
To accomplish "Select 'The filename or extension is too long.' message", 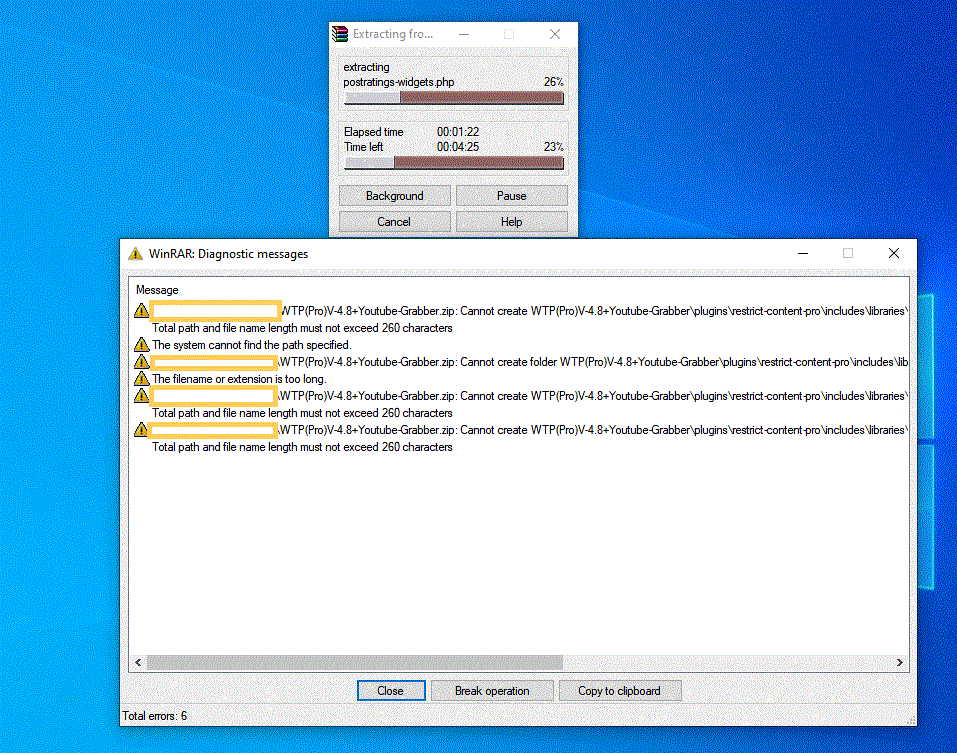I will click(x=239, y=379).
